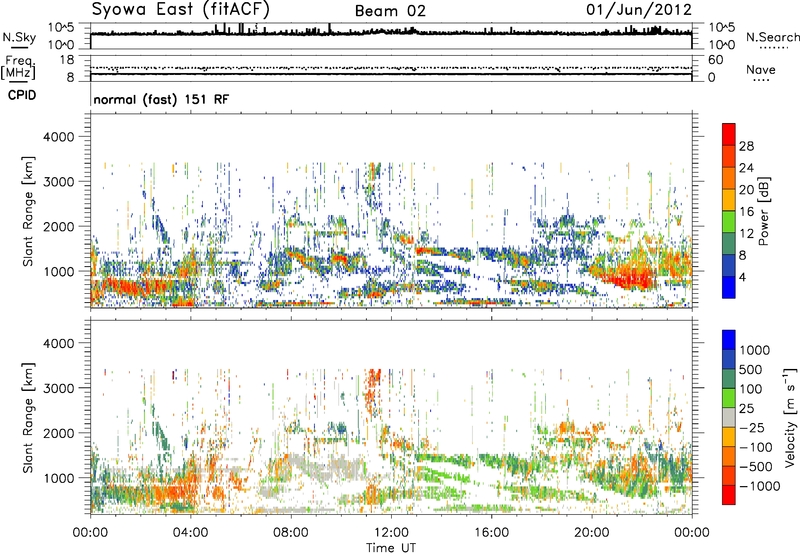Click the '4000' tick on the power panel
Viewport: 800px width, 554px height.
pyautogui.click(x=59, y=137)
